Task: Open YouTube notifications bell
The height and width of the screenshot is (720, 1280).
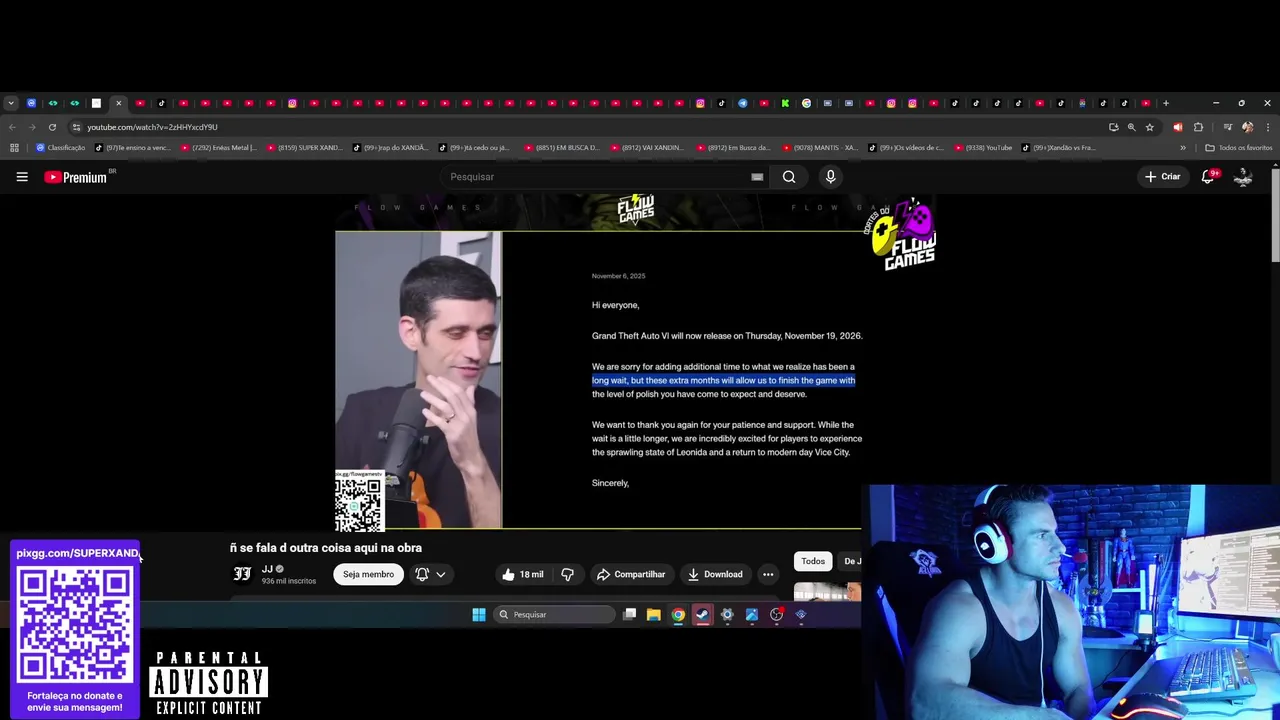Action: pos(1208,177)
